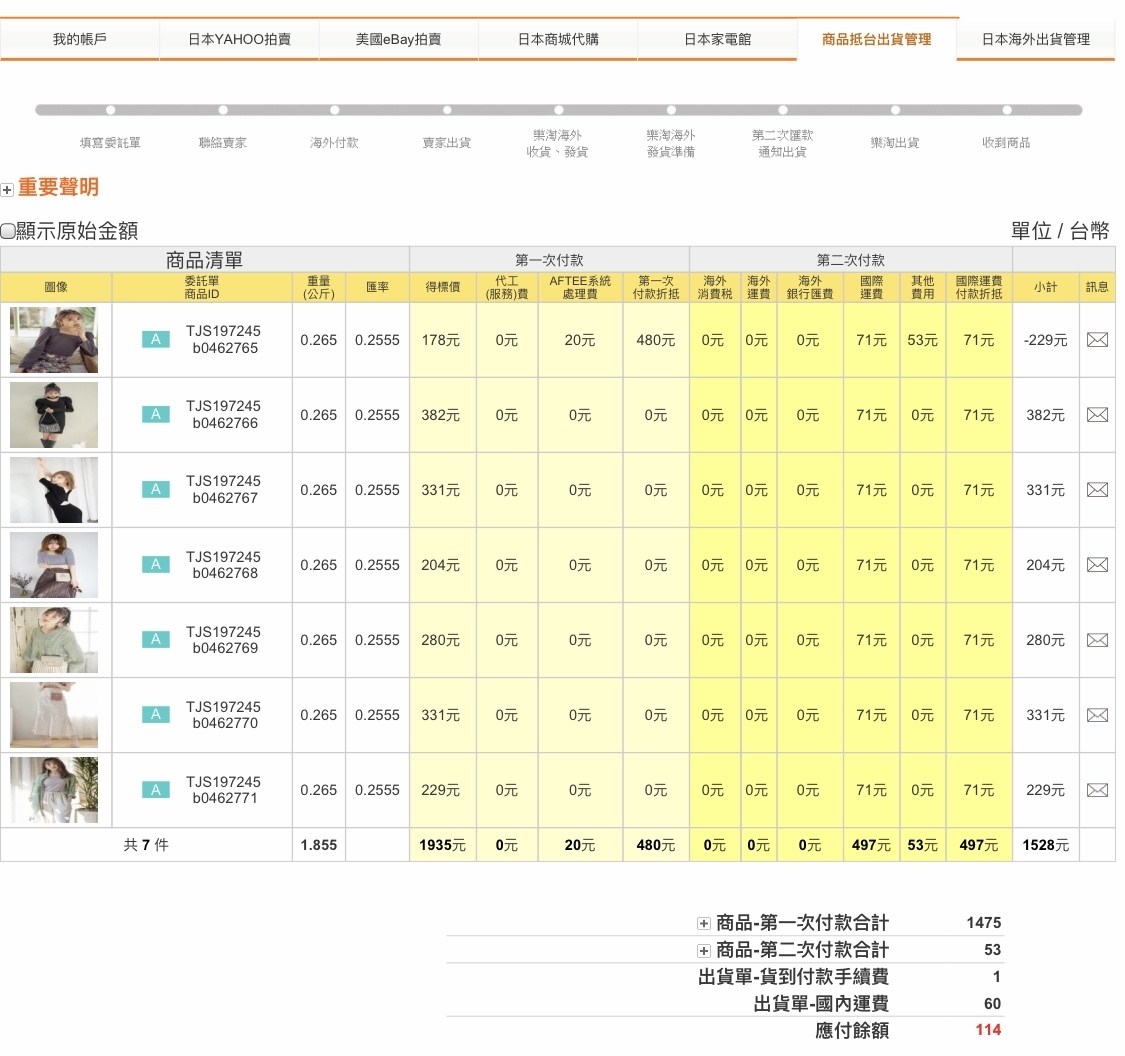Expand 商品-第二次付款合計 details
This screenshot has width=1125, height=1056.
click(703, 951)
